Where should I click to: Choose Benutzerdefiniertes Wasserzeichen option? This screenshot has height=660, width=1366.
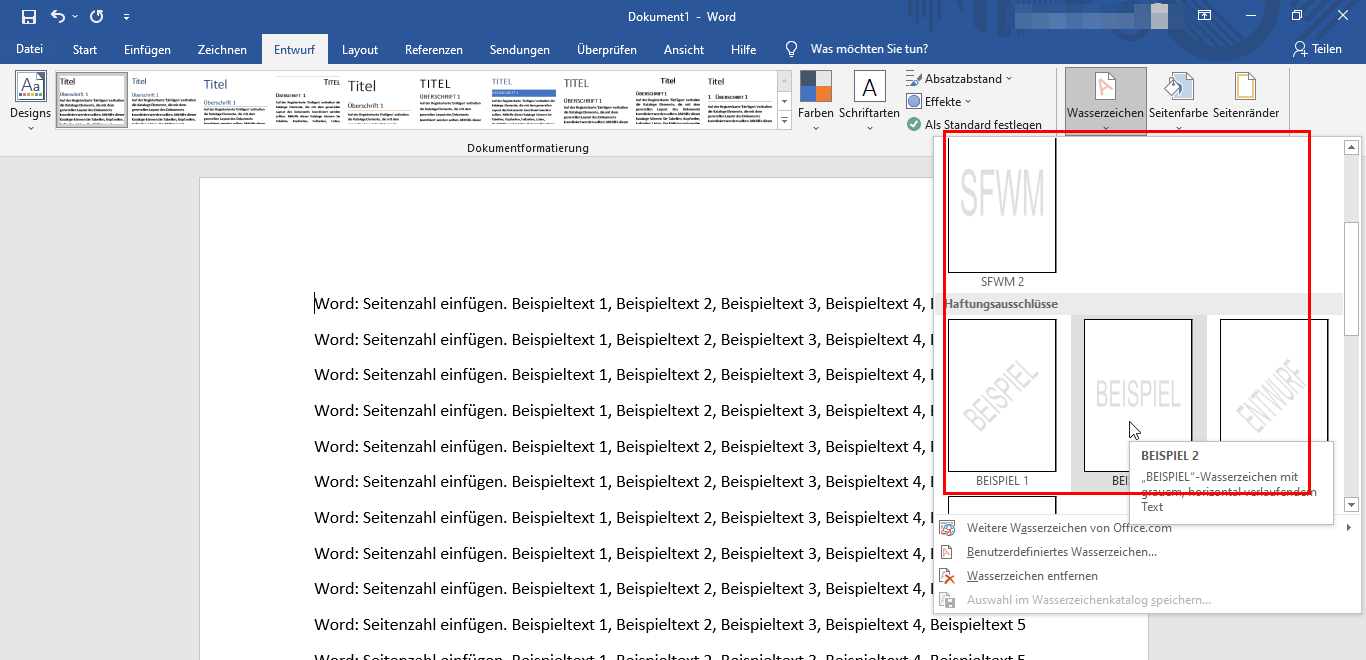point(1061,552)
